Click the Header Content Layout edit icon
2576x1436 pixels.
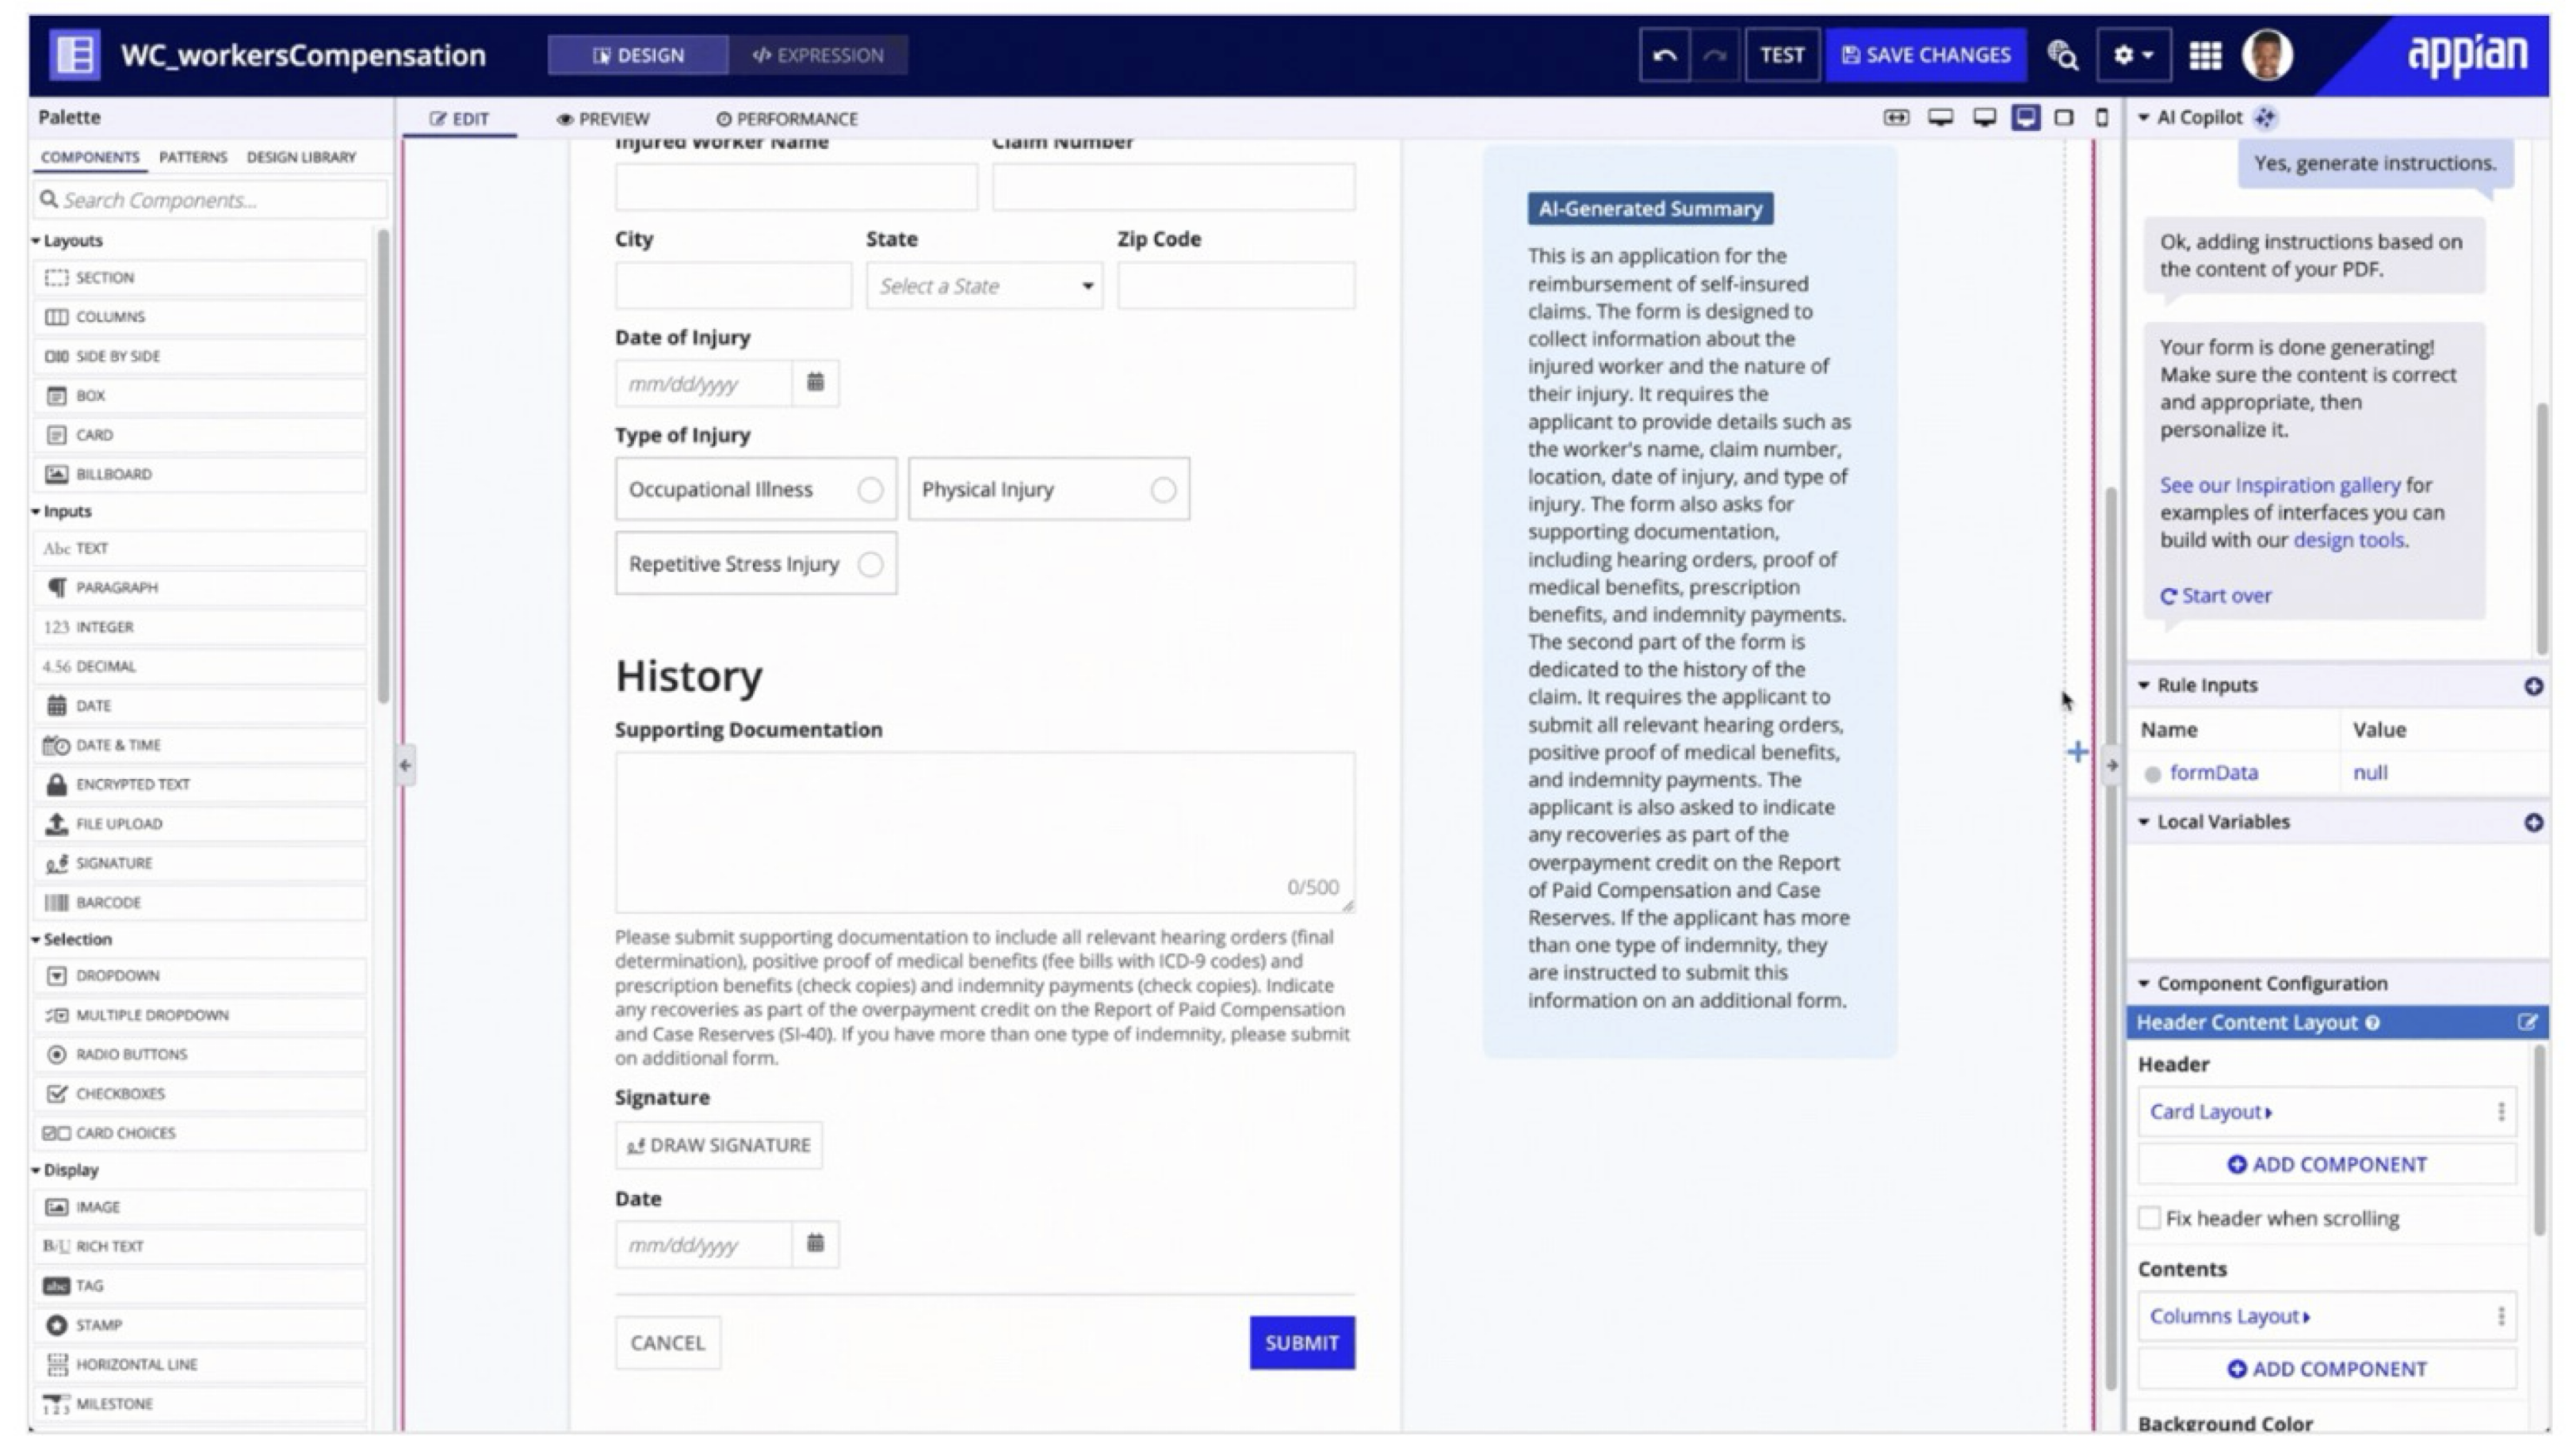pos(2526,1022)
